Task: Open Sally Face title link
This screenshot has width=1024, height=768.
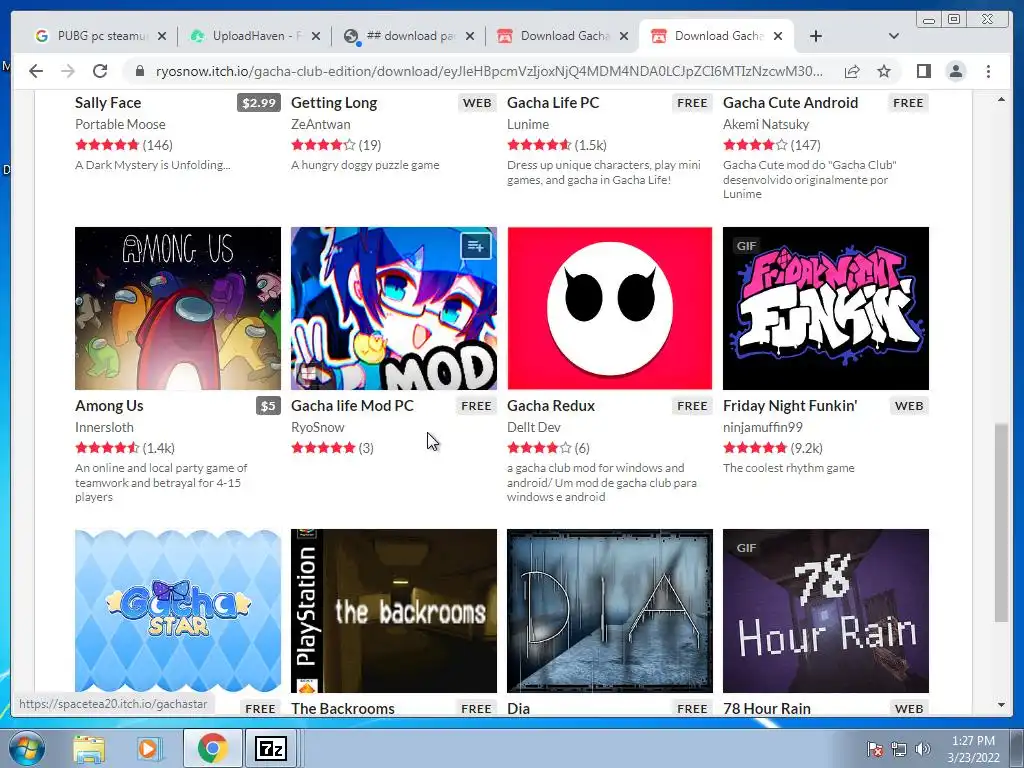Action: [108, 103]
